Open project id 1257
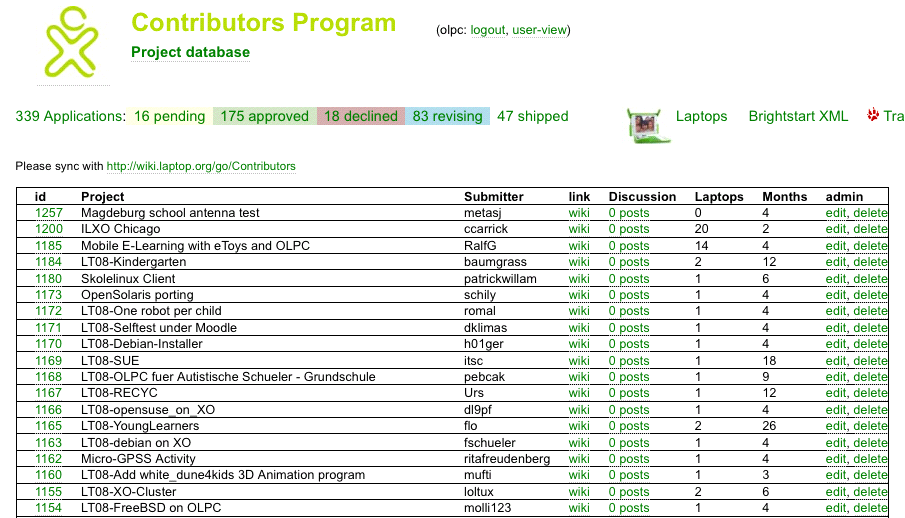The image size is (905, 518). click(48, 213)
